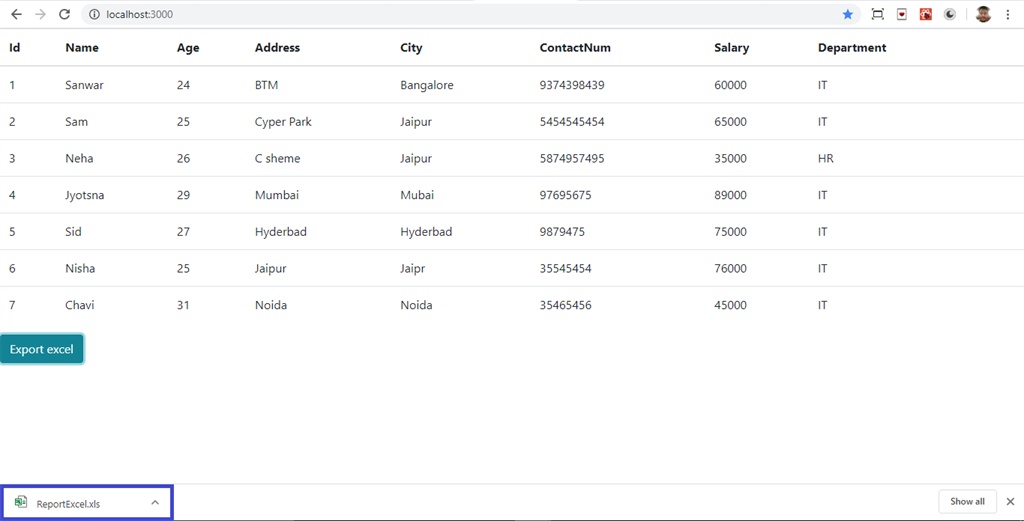The width and height of the screenshot is (1024, 521).
Task: Open Chrome's three-dot menu
Action: tap(1008, 14)
